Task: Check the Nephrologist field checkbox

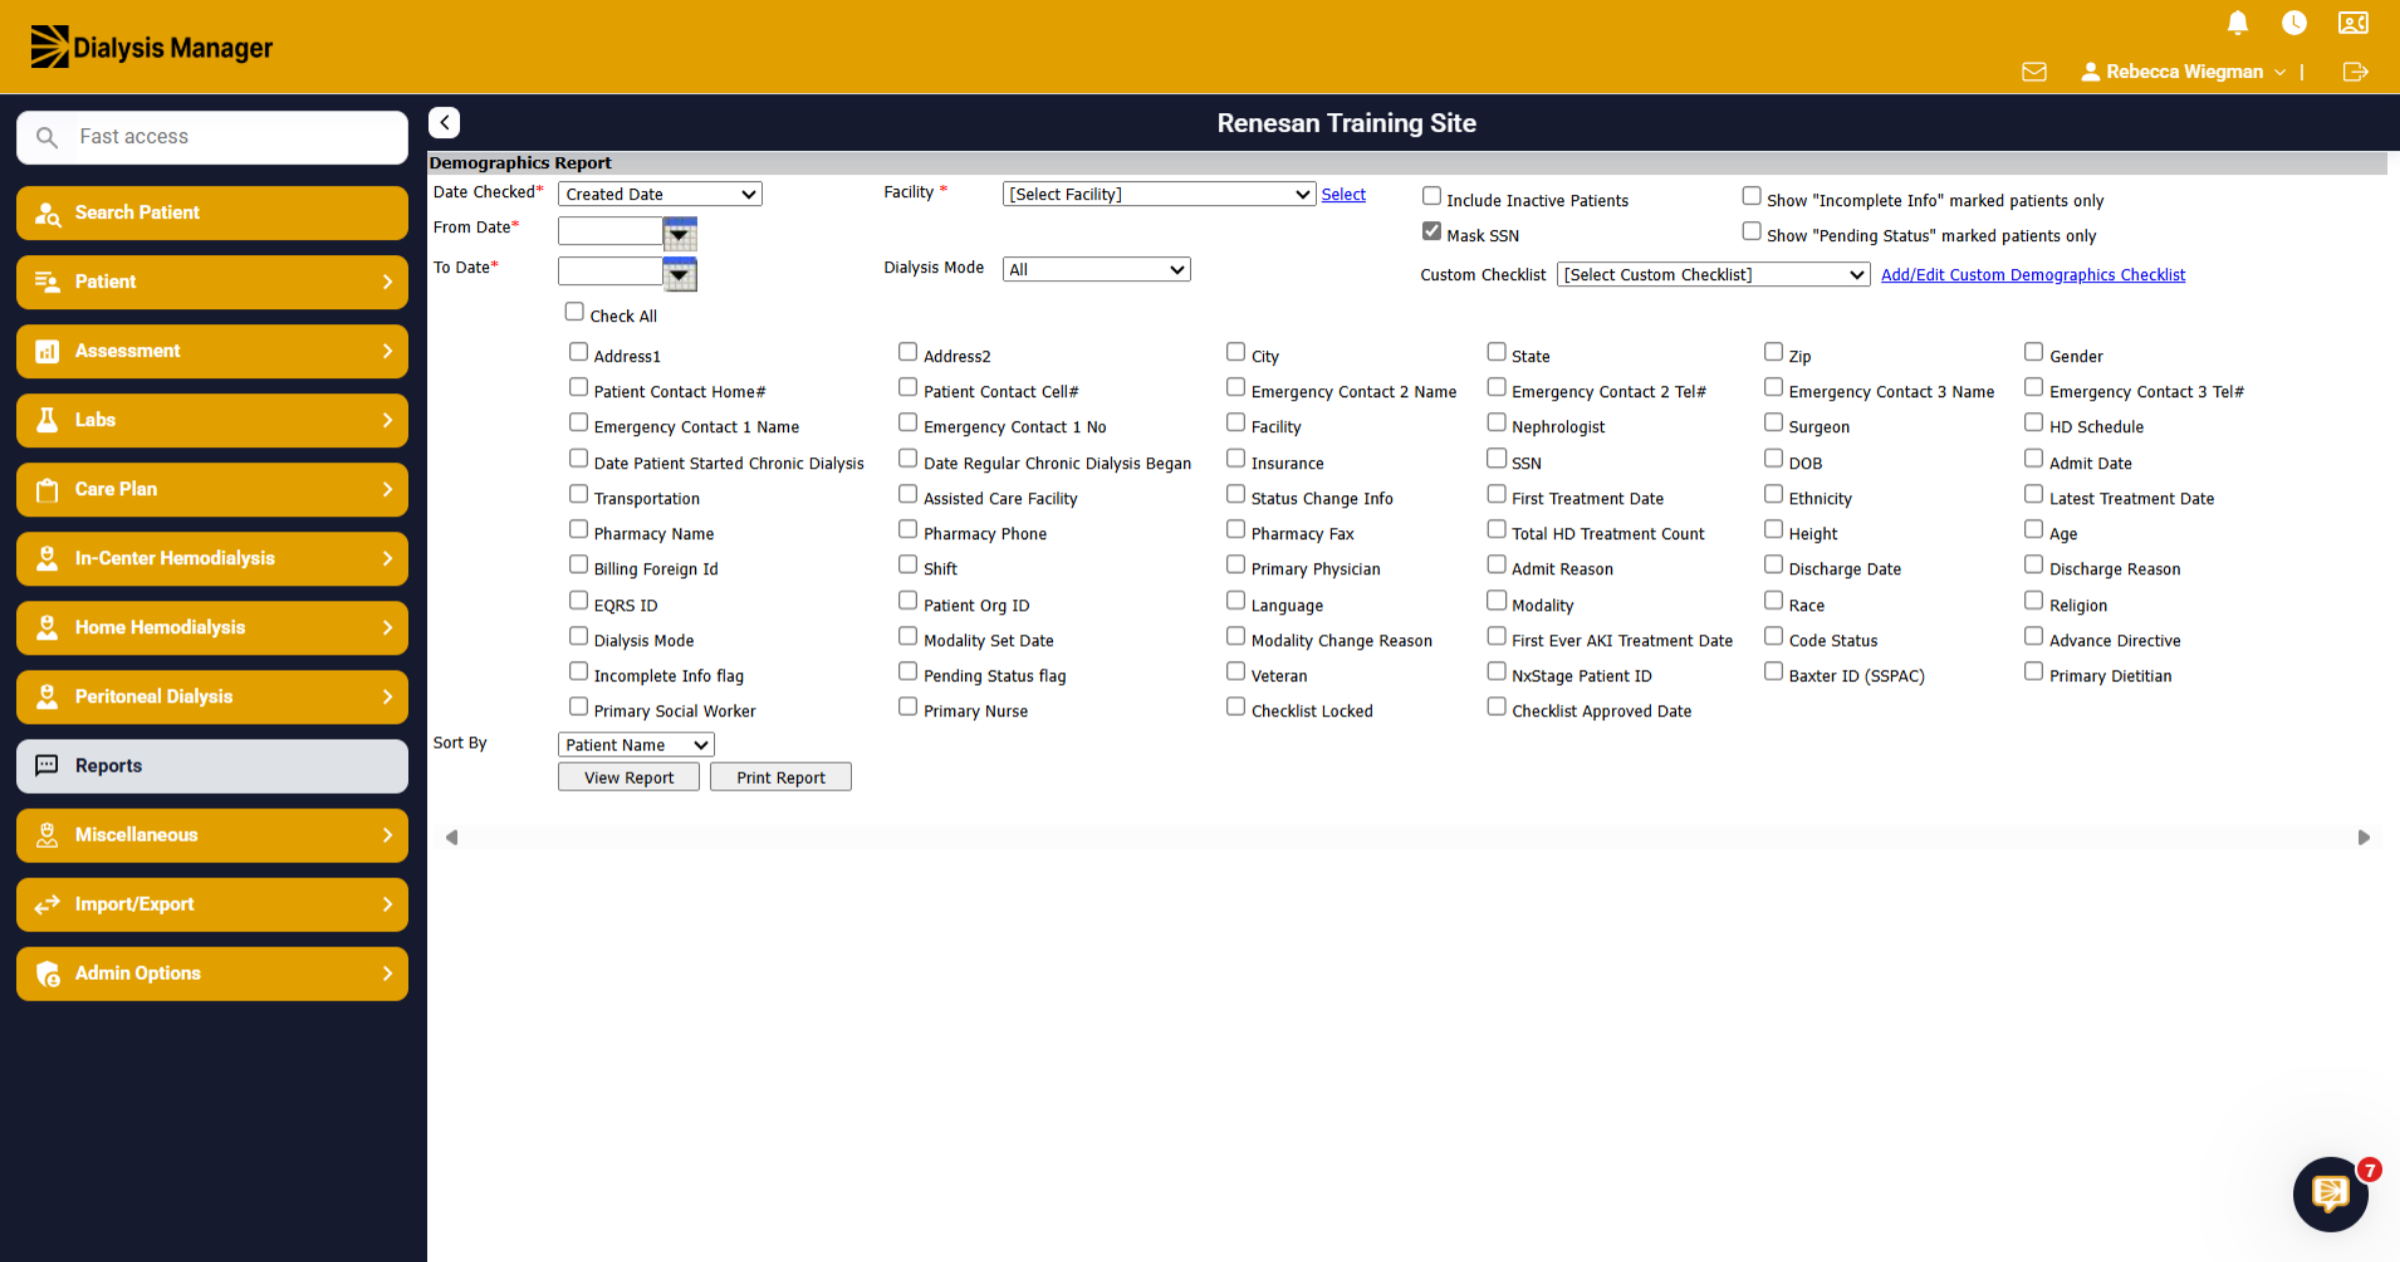Action: coord(1496,423)
